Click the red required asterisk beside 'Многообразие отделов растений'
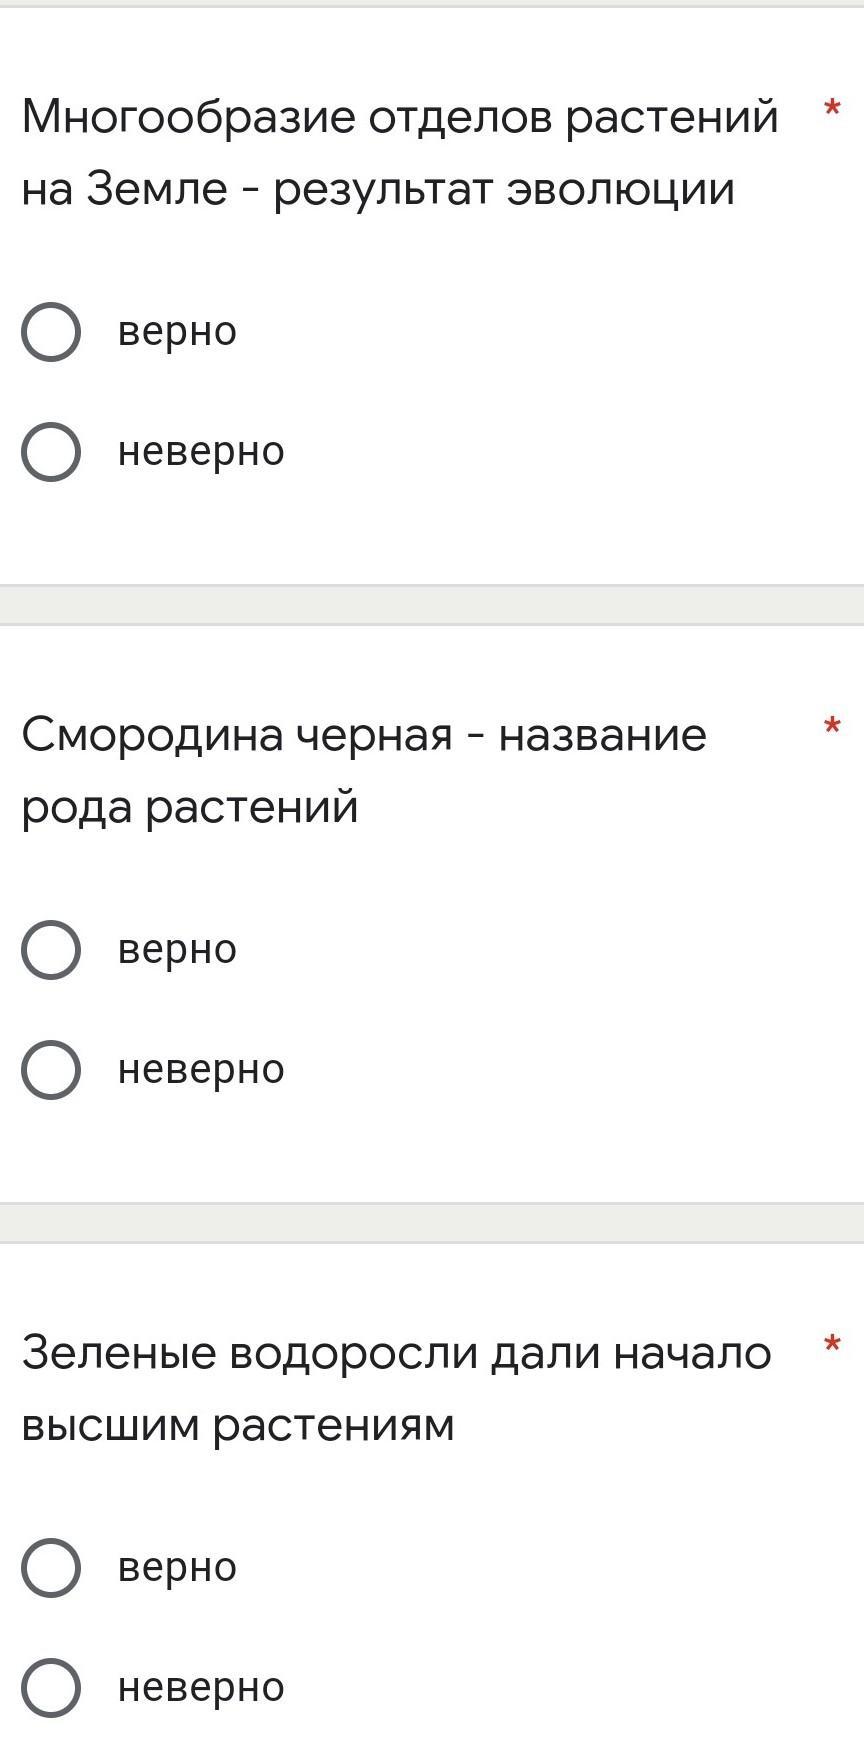The height and width of the screenshot is (1749, 864). (831, 109)
